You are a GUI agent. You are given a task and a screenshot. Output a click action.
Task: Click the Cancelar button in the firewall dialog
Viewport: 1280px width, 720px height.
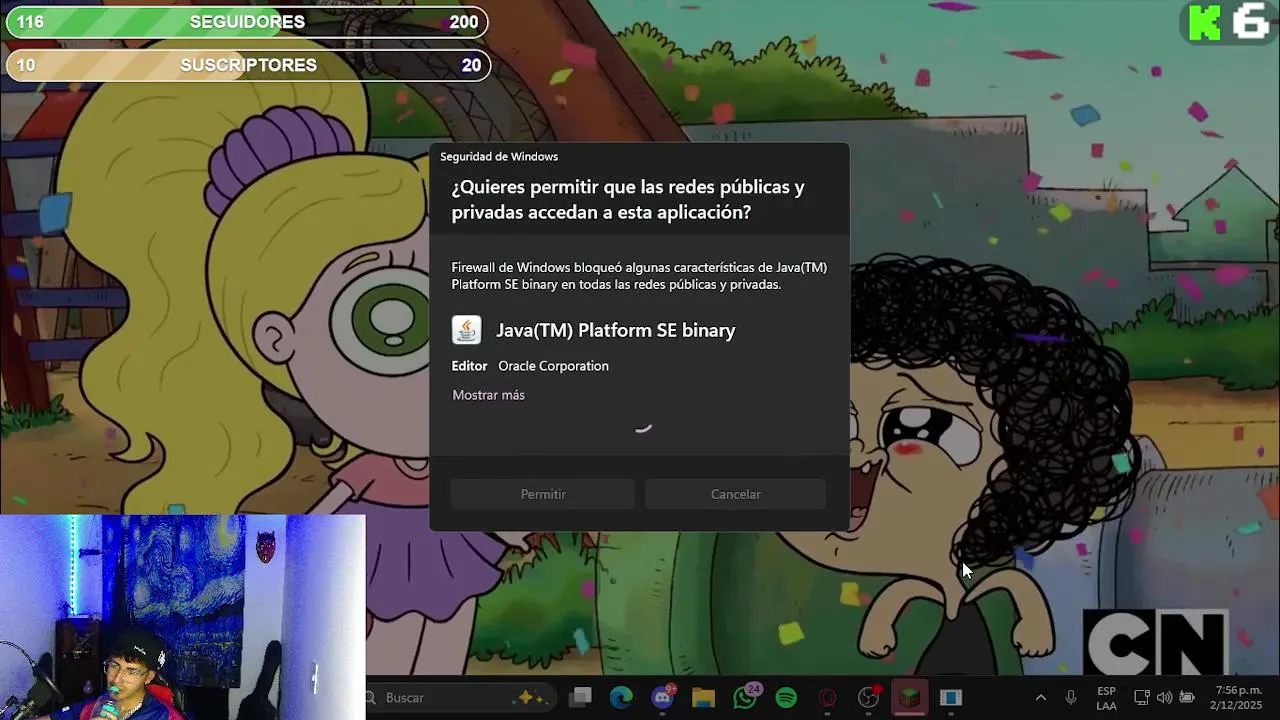(x=736, y=494)
